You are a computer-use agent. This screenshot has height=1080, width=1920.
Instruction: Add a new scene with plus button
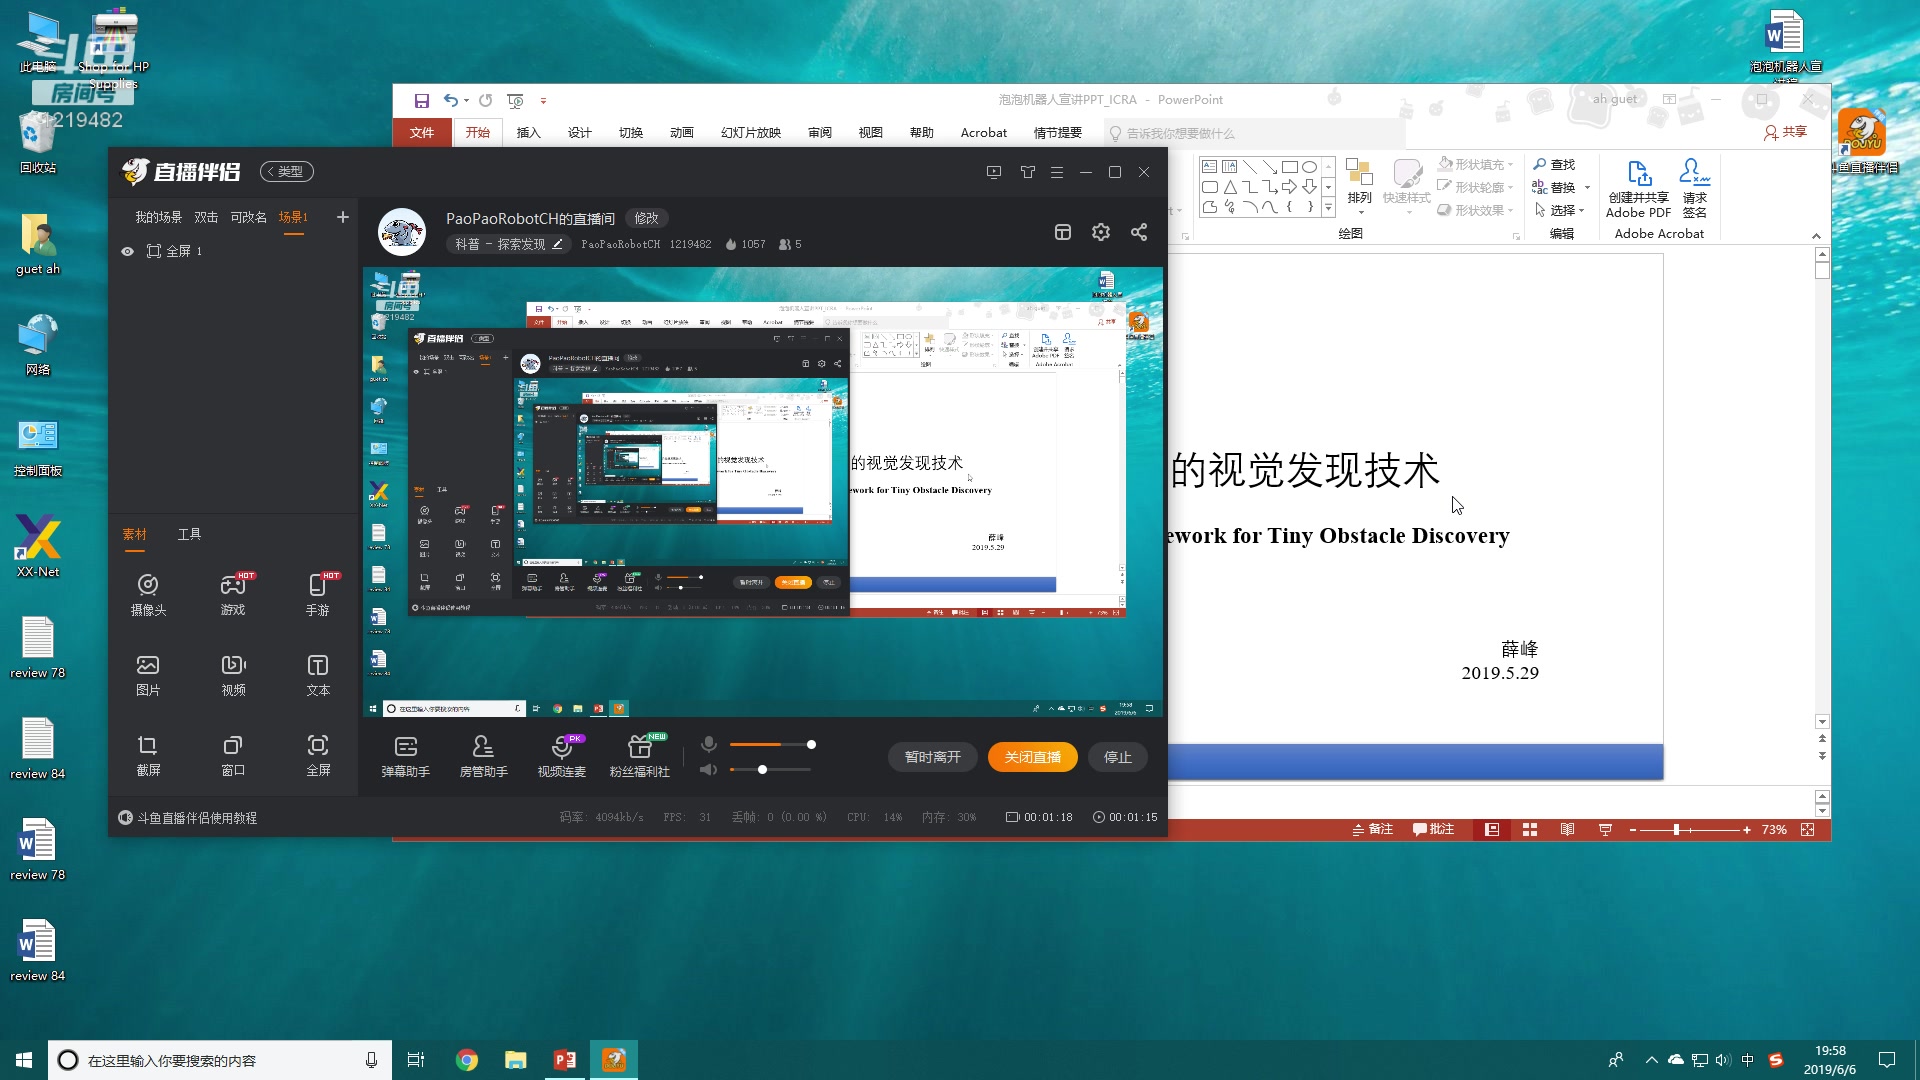click(342, 217)
